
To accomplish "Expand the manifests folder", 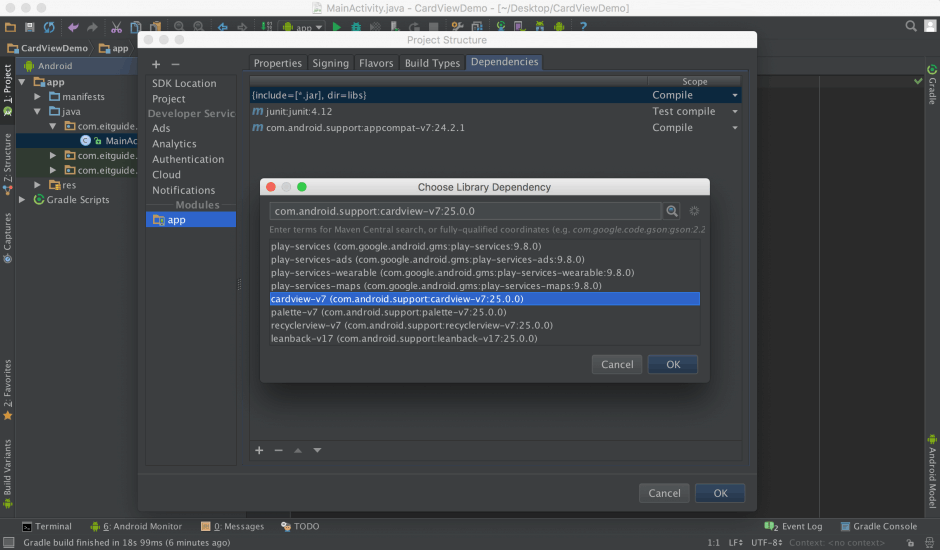I will click(x=37, y=97).
